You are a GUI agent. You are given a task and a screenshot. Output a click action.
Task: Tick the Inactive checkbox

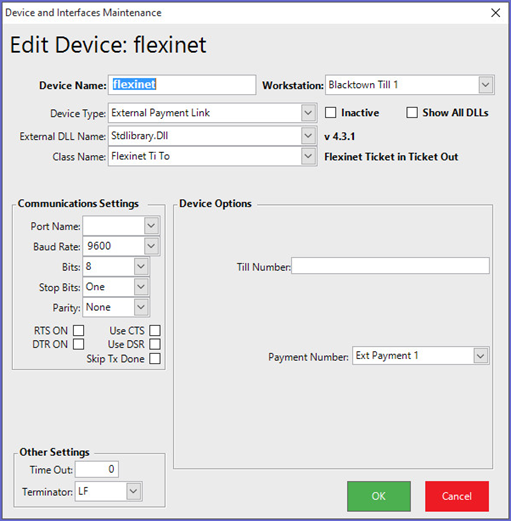(x=330, y=113)
